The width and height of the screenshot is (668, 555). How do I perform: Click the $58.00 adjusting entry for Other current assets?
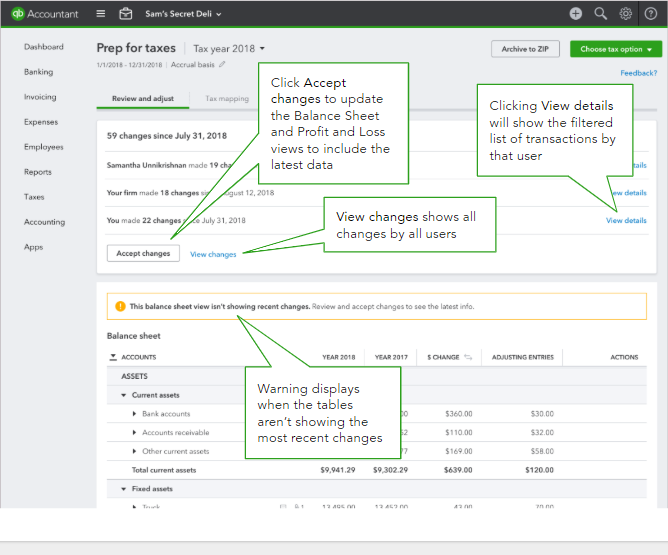point(542,451)
